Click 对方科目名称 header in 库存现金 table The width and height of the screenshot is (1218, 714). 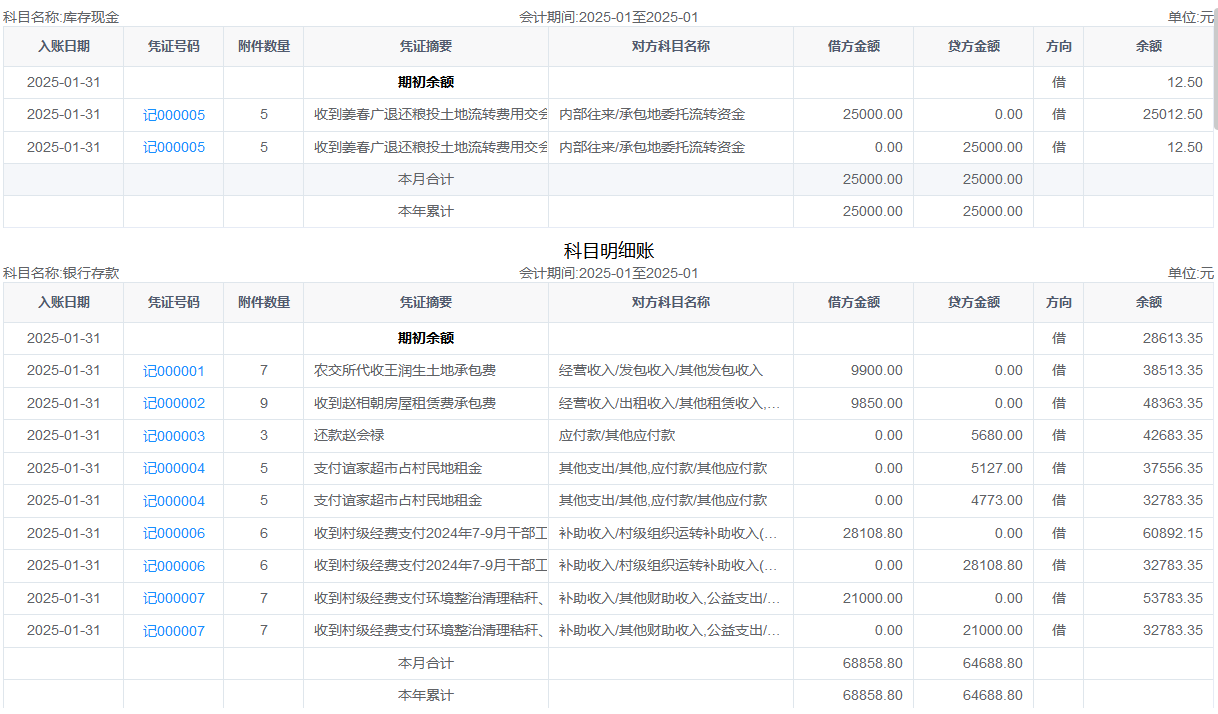[670, 46]
